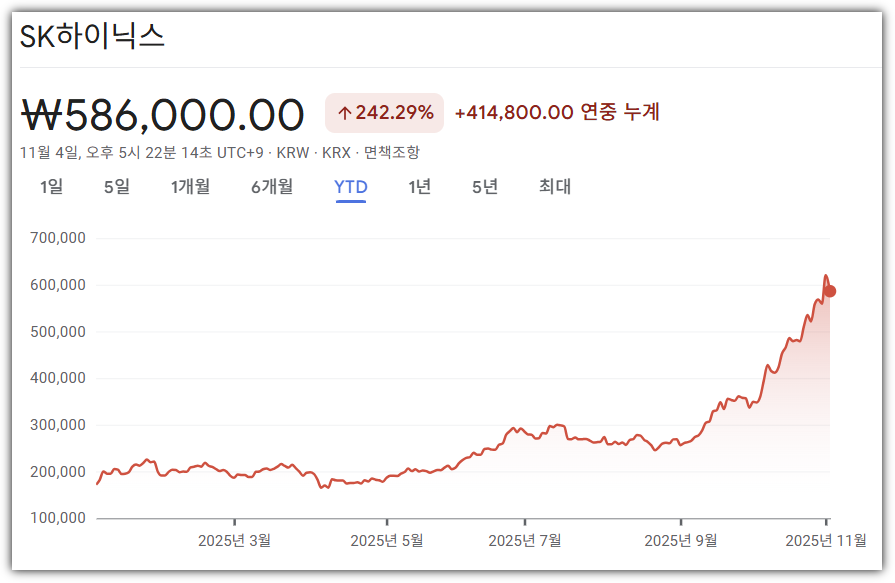Show the 5년 historical chart
The image size is (895, 583).
tap(483, 187)
